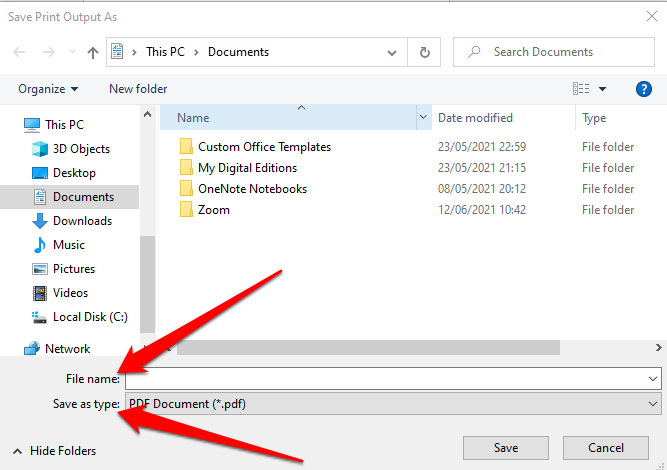This screenshot has height=470, width=667.
Task: Select the 3D Objects folder icon
Action: click(40, 149)
